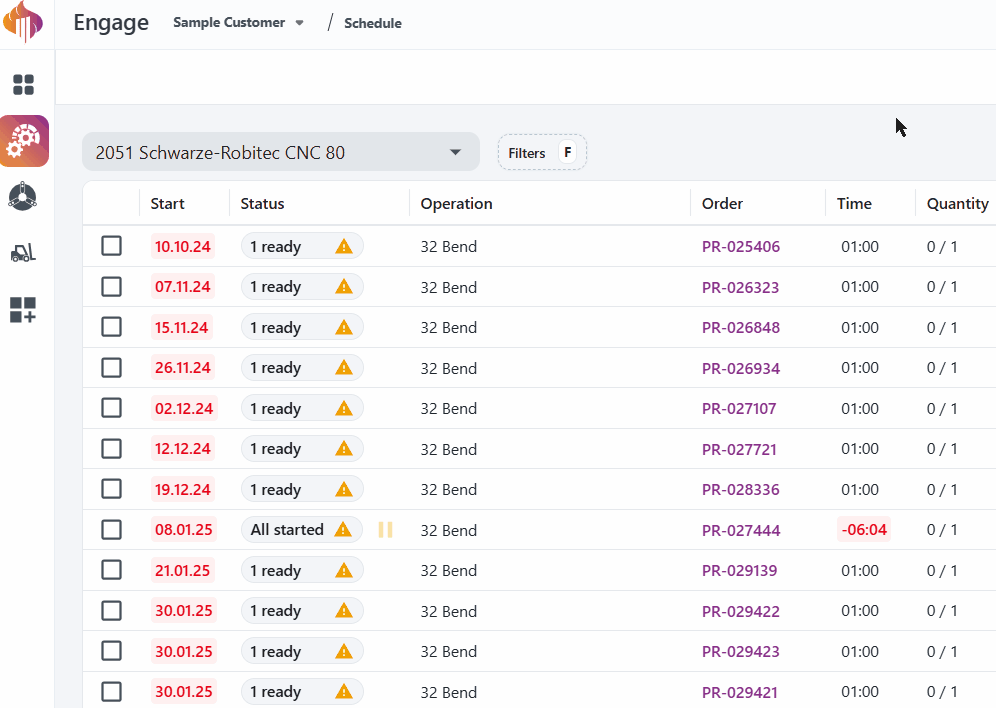Click the Engage flame logo

[24, 21]
